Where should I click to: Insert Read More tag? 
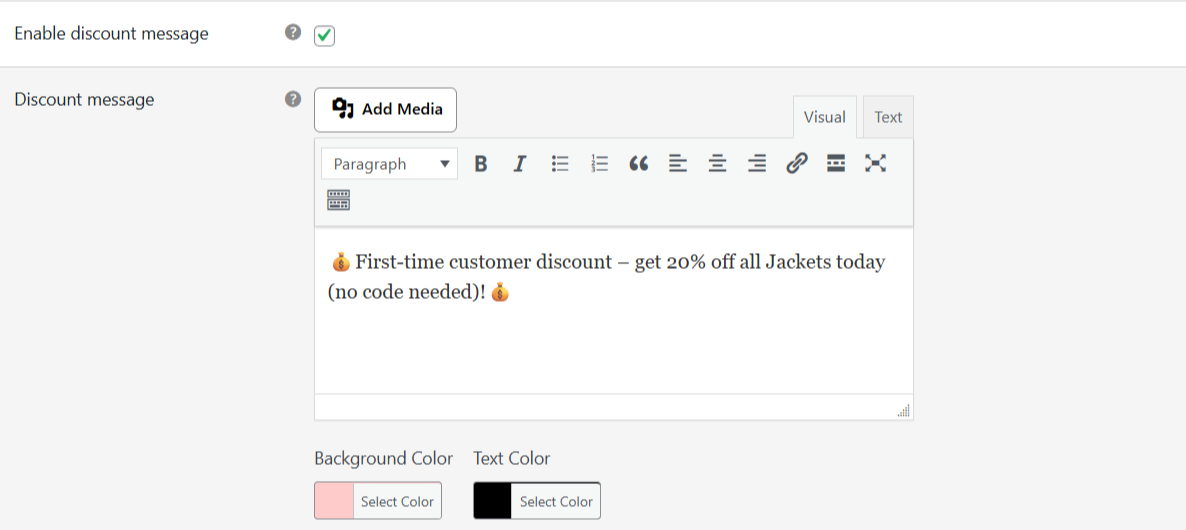836,163
